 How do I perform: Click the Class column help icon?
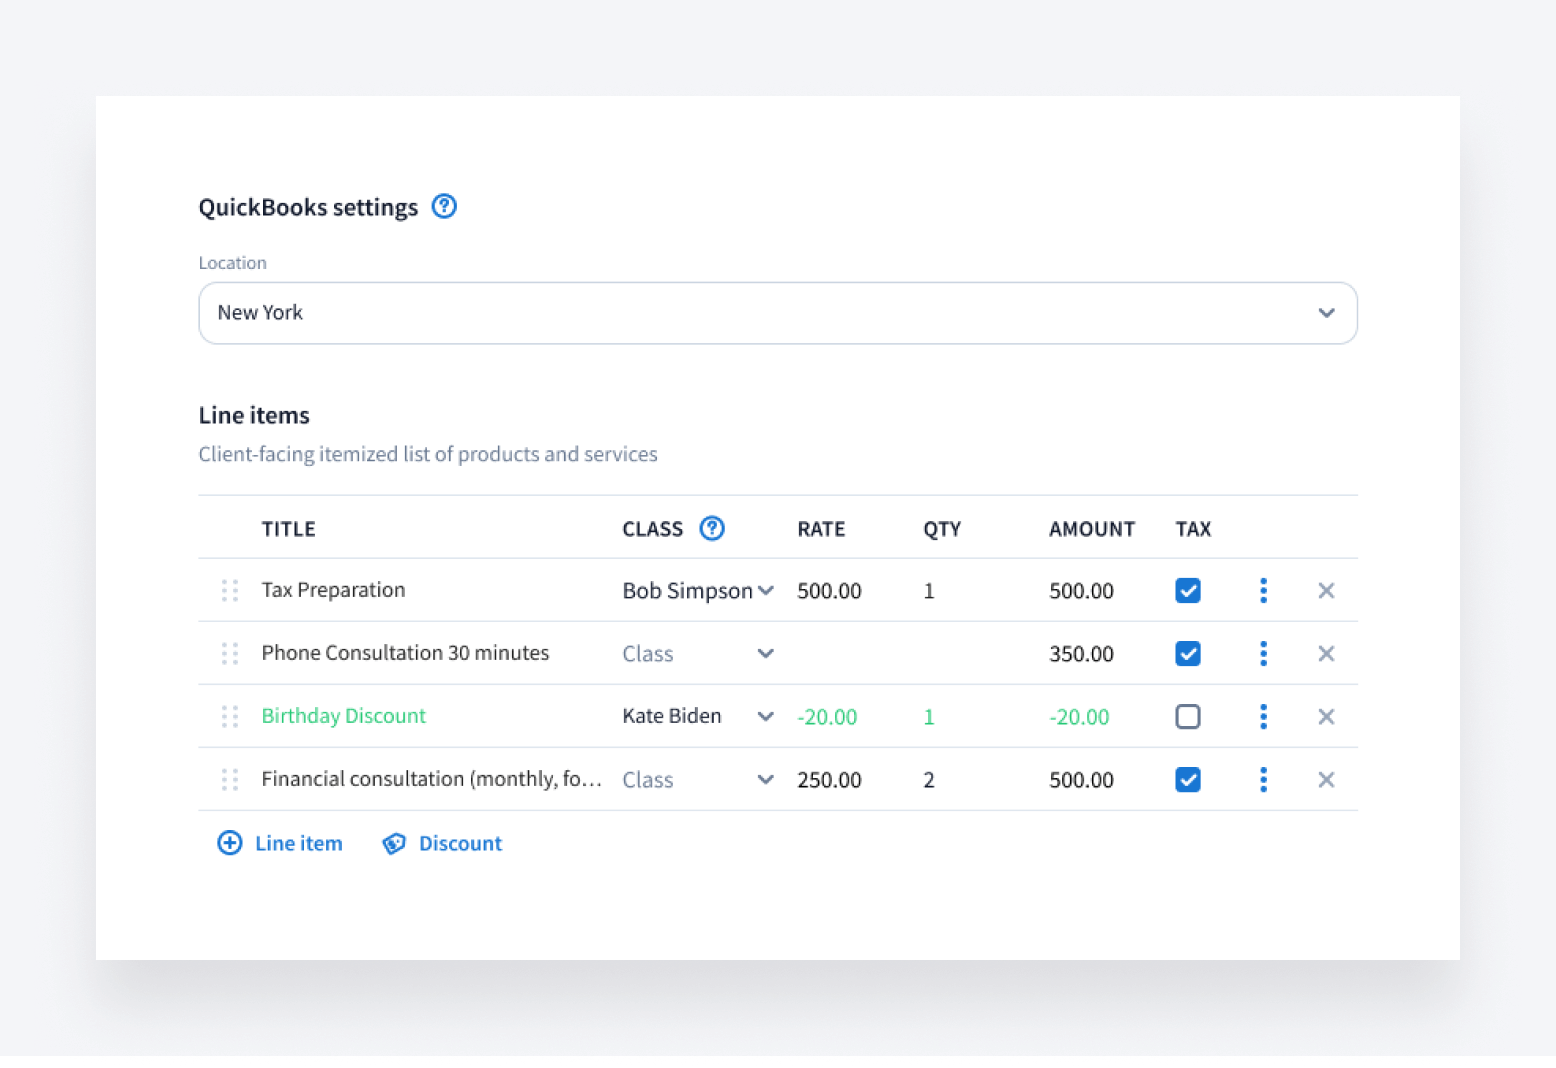(712, 528)
